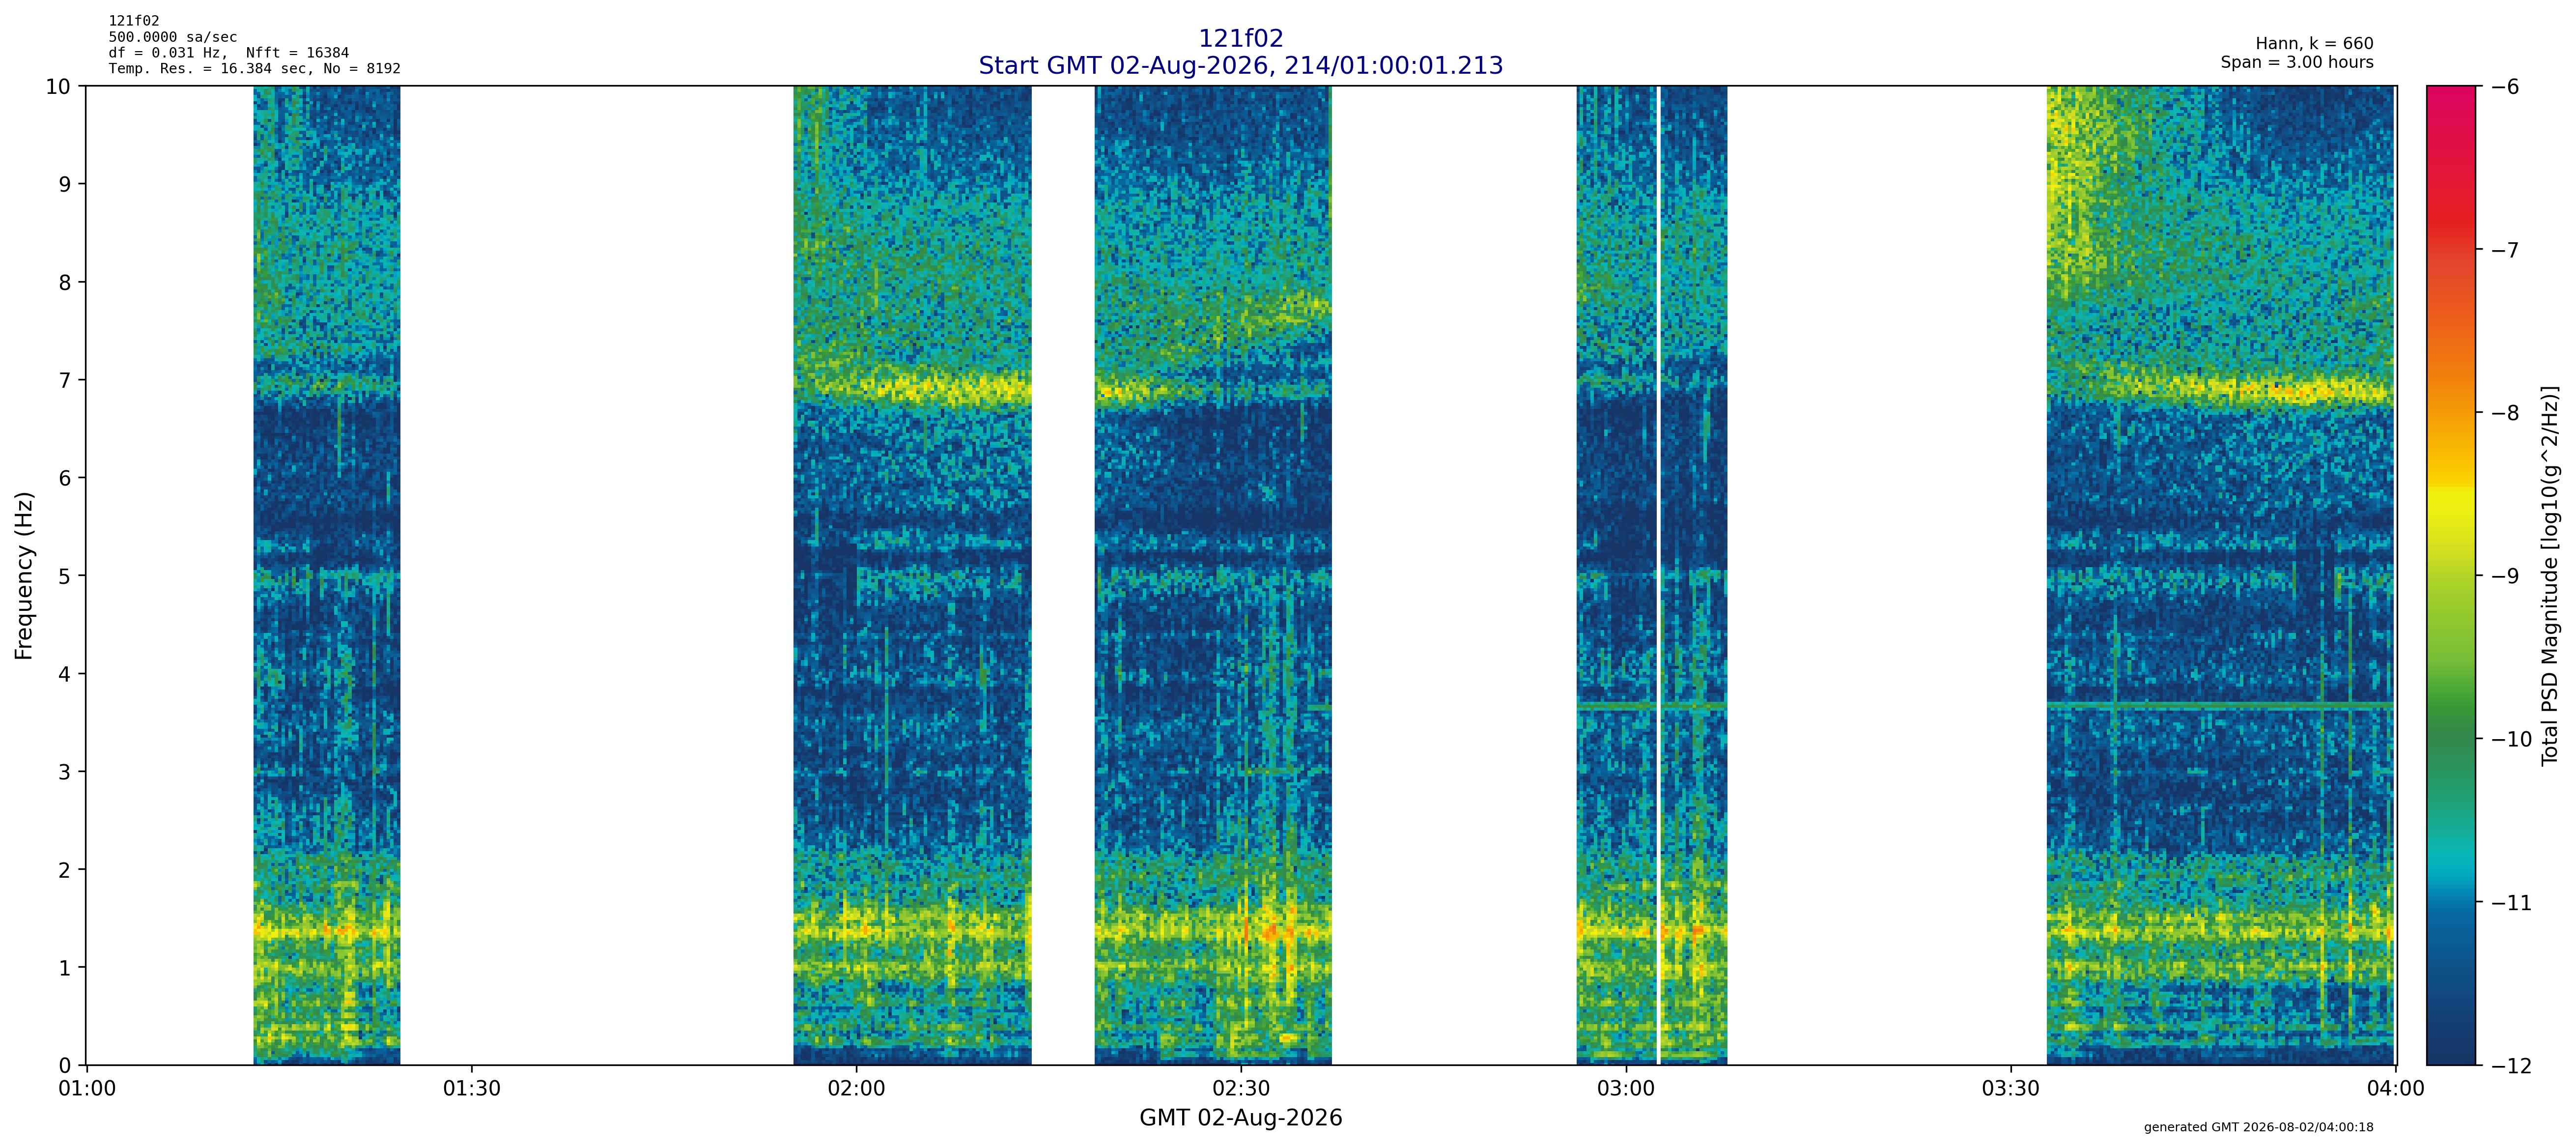The height and width of the screenshot is (1148, 2576).
Task: Pick the "03:30" time axis tick label
Action: point(2010,1089)
